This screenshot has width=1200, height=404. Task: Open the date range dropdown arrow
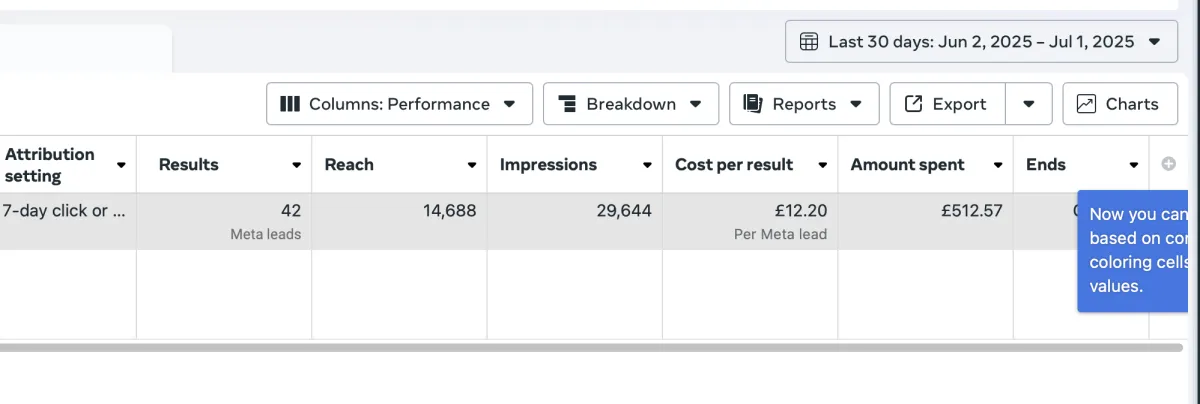(x=1155, y=42)
